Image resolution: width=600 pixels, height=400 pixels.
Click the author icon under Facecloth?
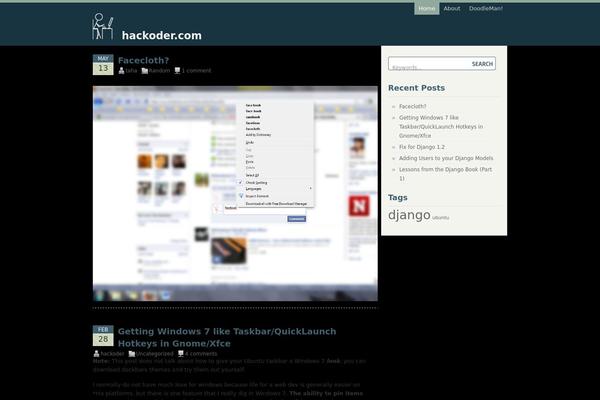(121, 70)
